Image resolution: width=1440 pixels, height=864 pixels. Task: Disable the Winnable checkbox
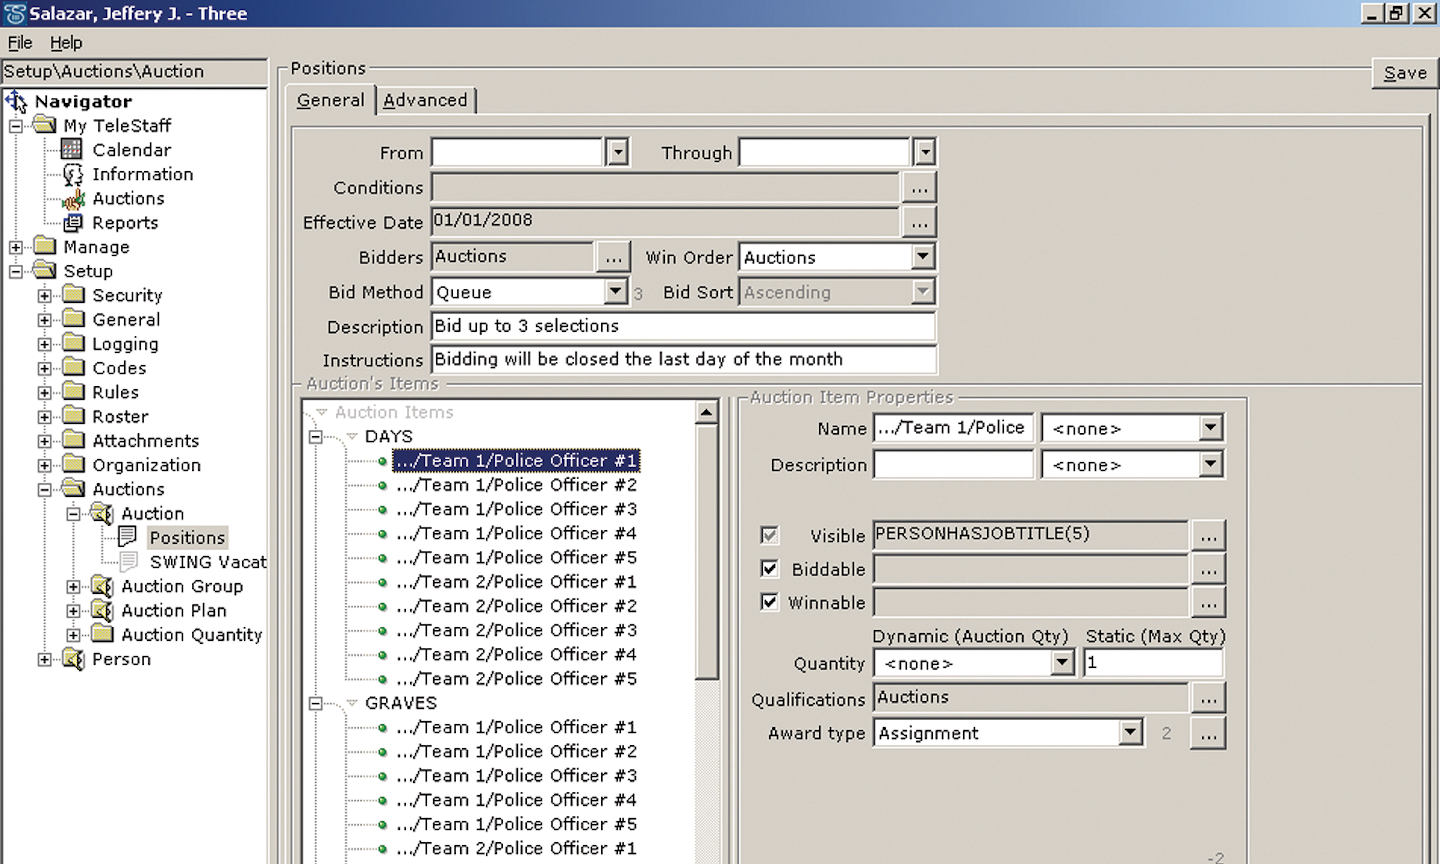769,602
